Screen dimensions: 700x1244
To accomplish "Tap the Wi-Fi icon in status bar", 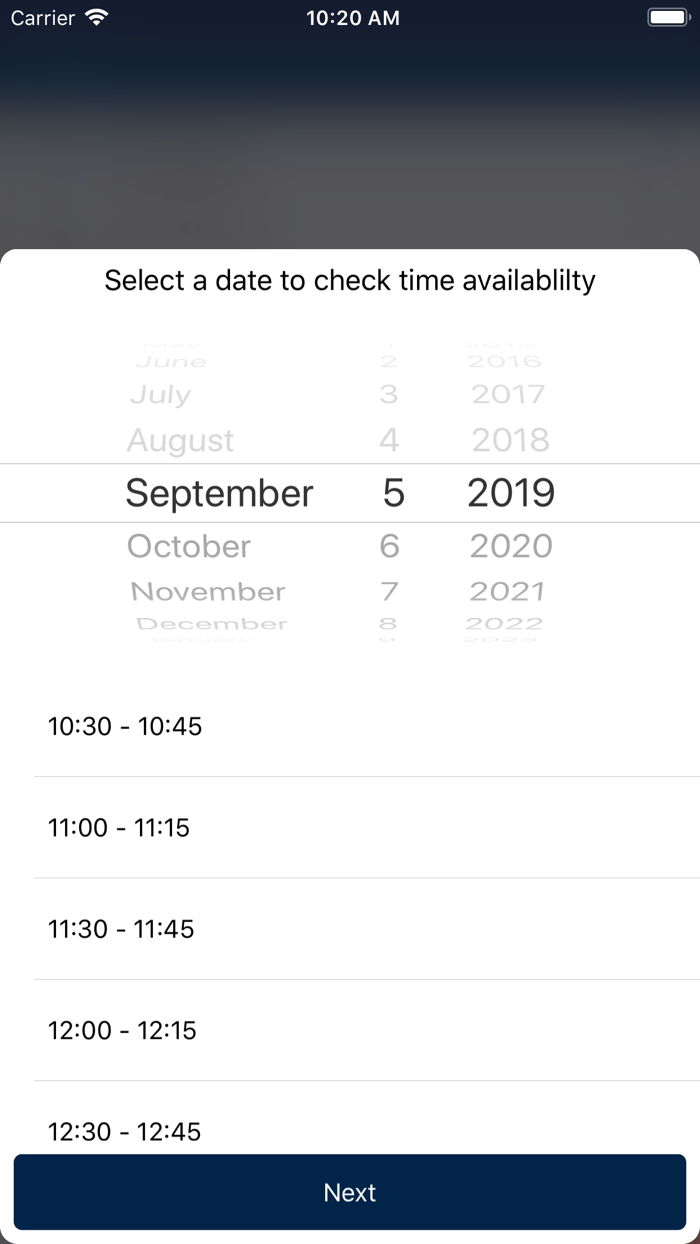I will [x=96, y=18].
